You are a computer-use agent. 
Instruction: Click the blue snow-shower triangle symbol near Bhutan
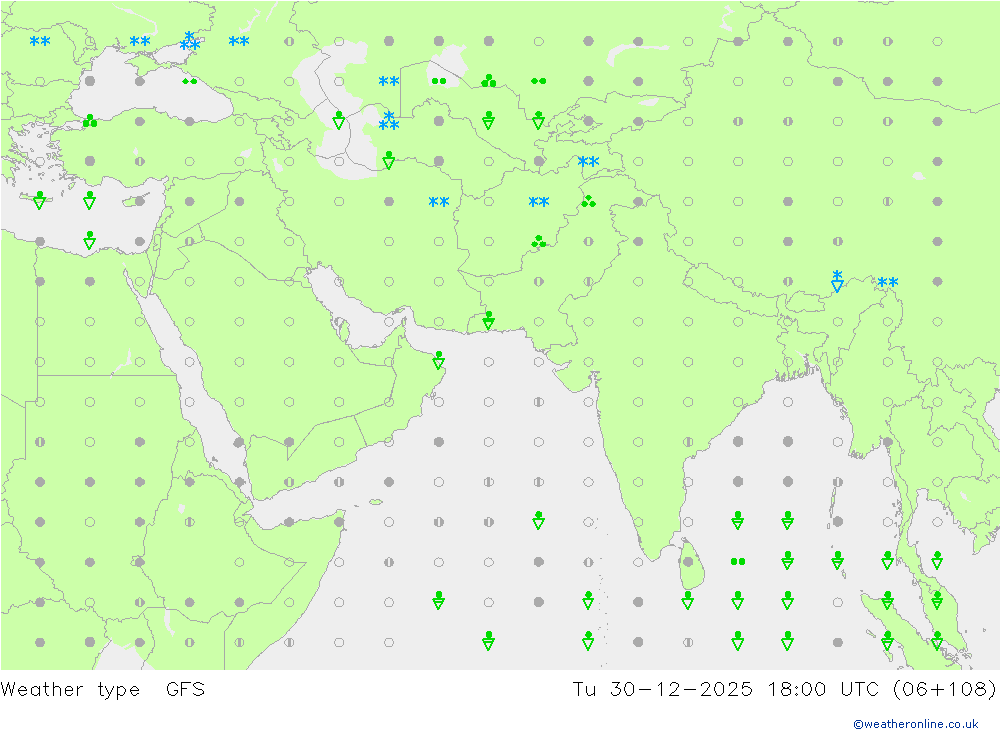[x=837, y=281]
